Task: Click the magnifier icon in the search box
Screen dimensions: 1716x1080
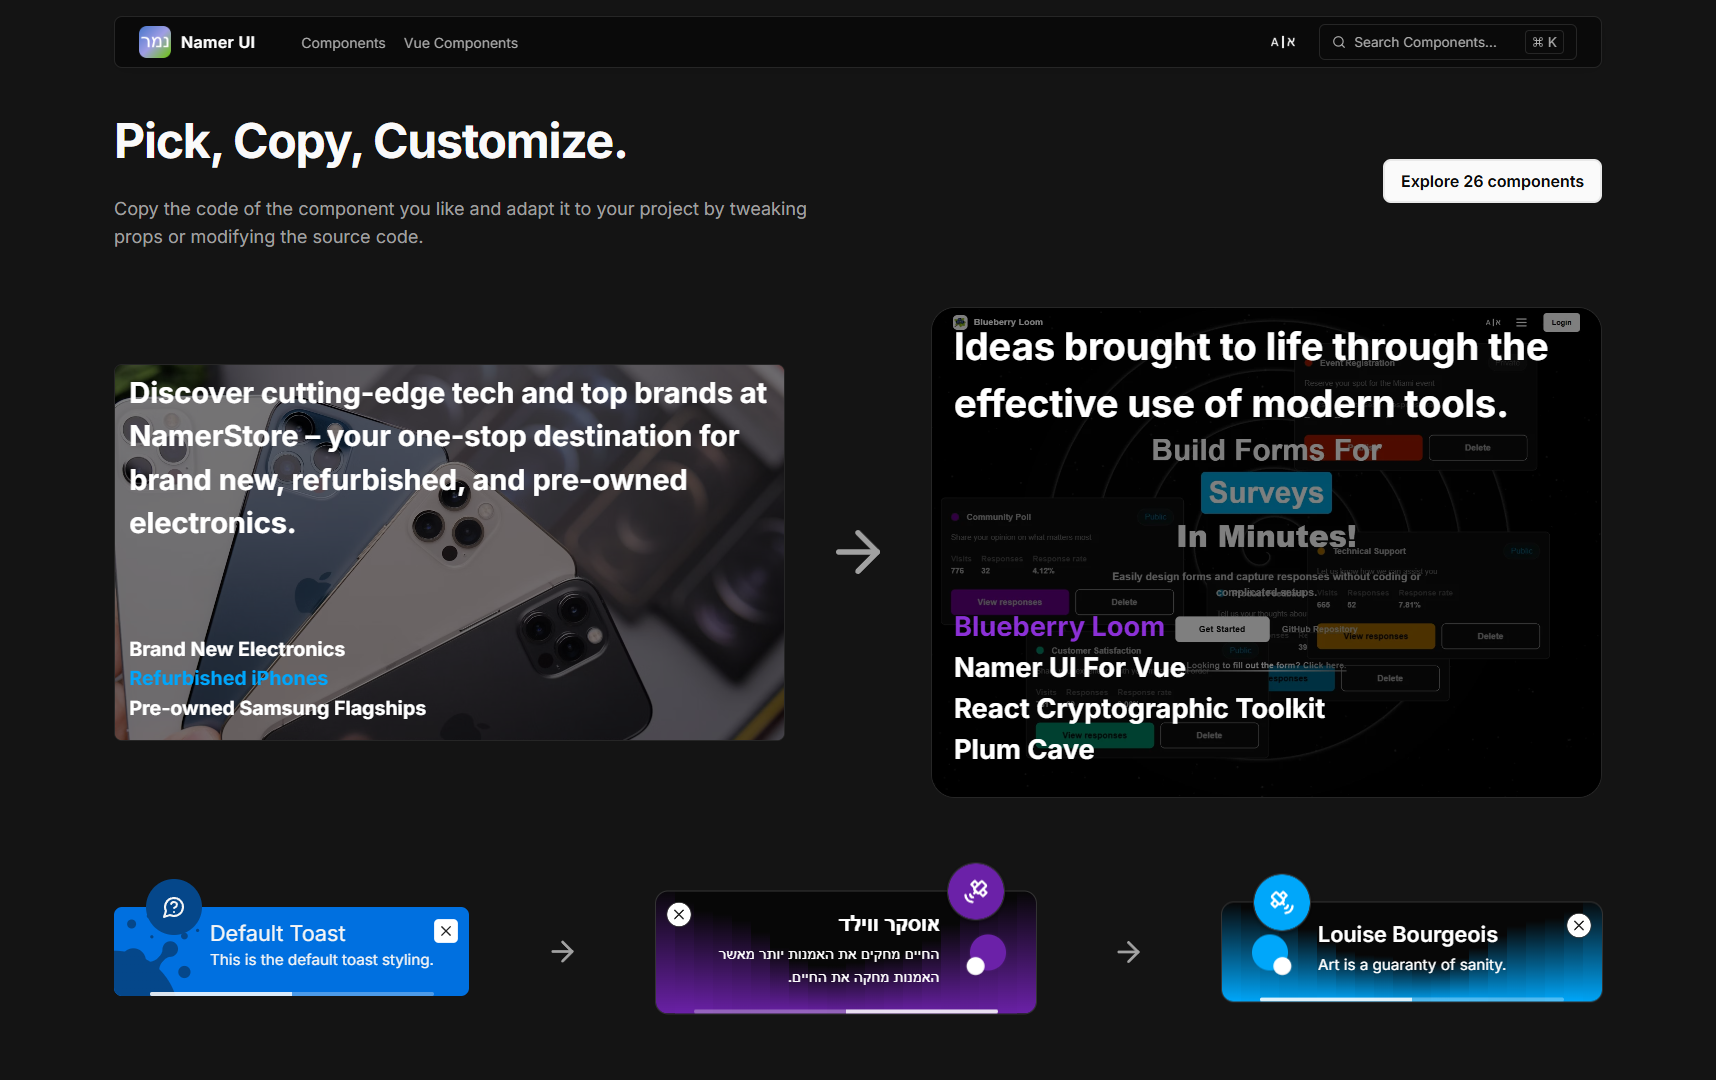Action: (1339, 42)
